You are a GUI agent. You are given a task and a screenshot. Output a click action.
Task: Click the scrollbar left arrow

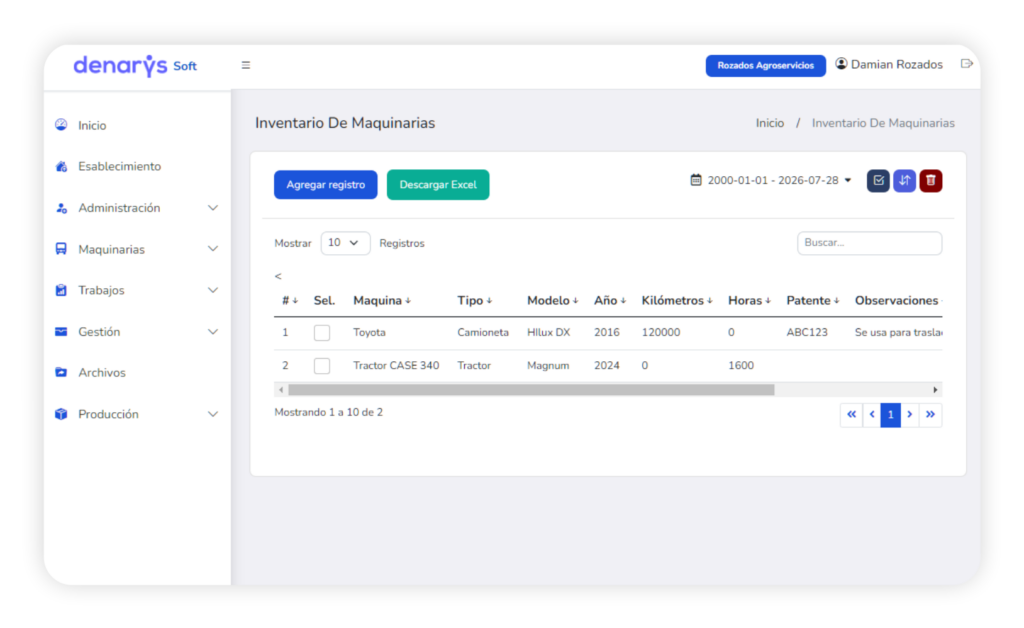click(281, 390)
